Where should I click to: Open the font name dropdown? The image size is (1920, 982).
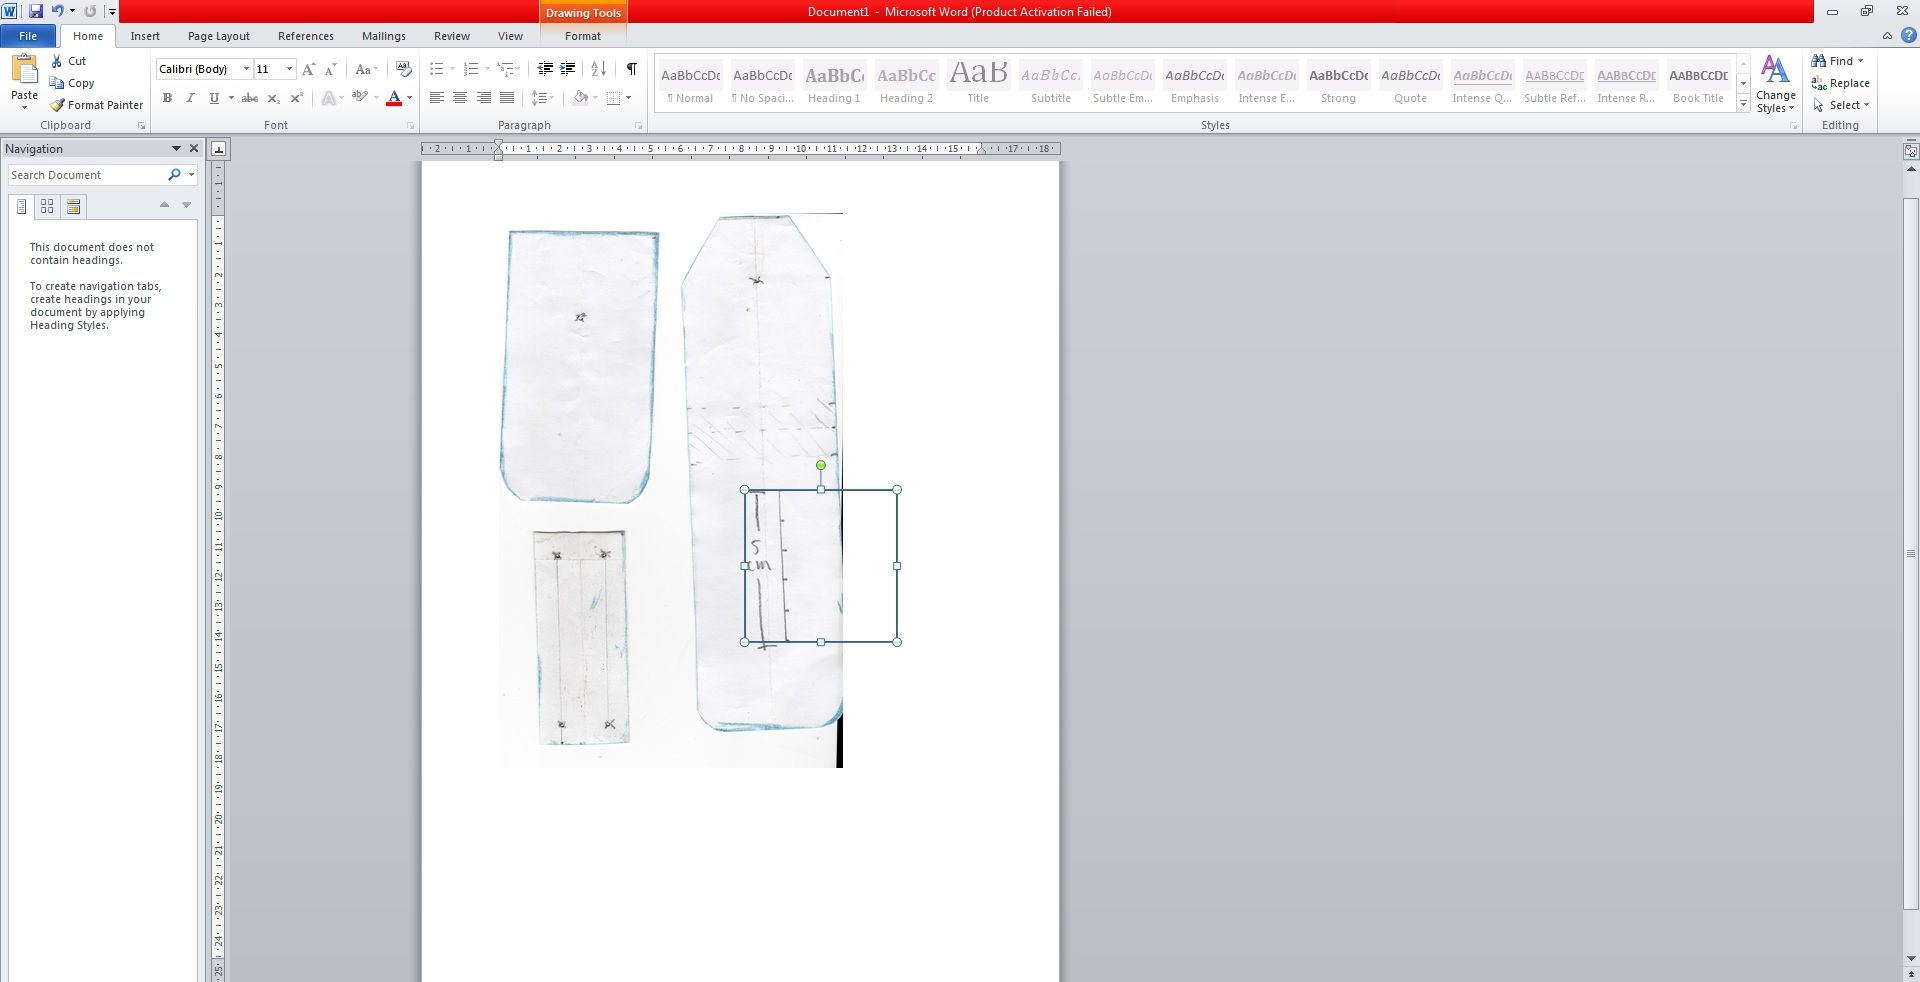click(x=246, y=69)
